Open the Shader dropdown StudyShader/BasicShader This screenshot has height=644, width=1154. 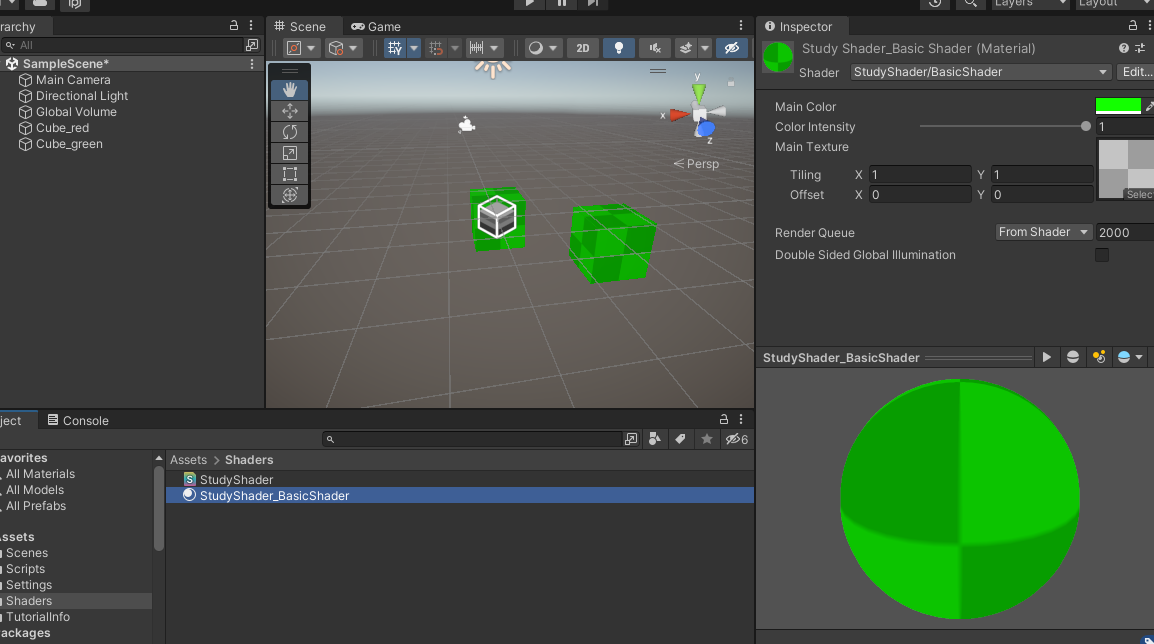(980, 72)
